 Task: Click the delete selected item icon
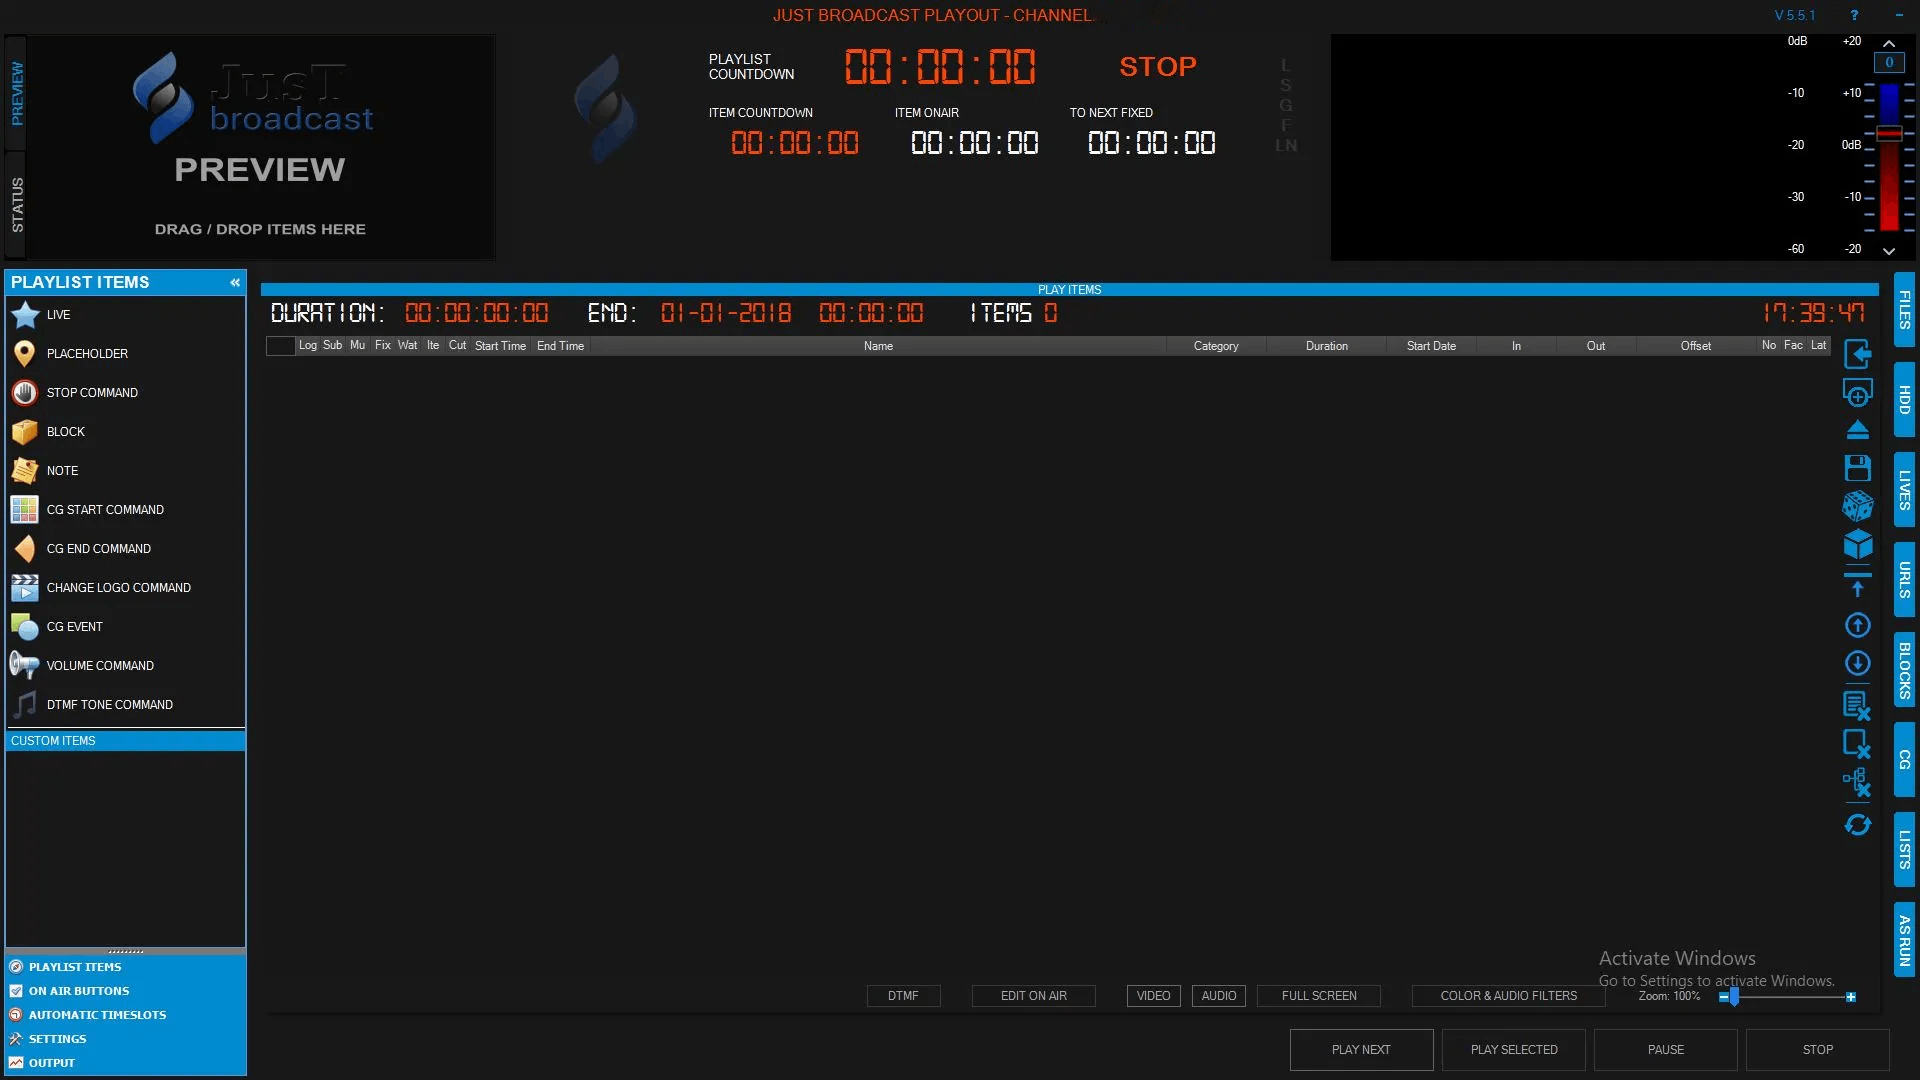pos(1857,743)
